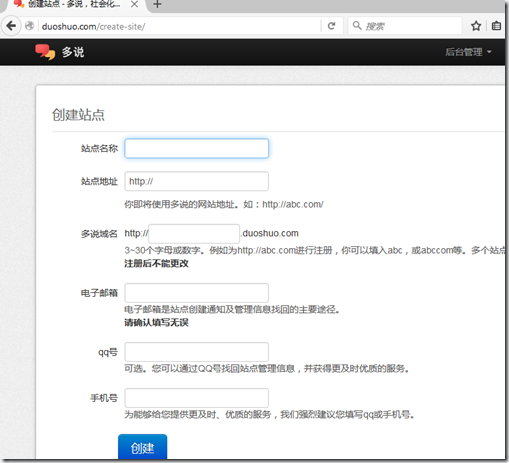Click the magnifier icon in search box

click(357, 25)
